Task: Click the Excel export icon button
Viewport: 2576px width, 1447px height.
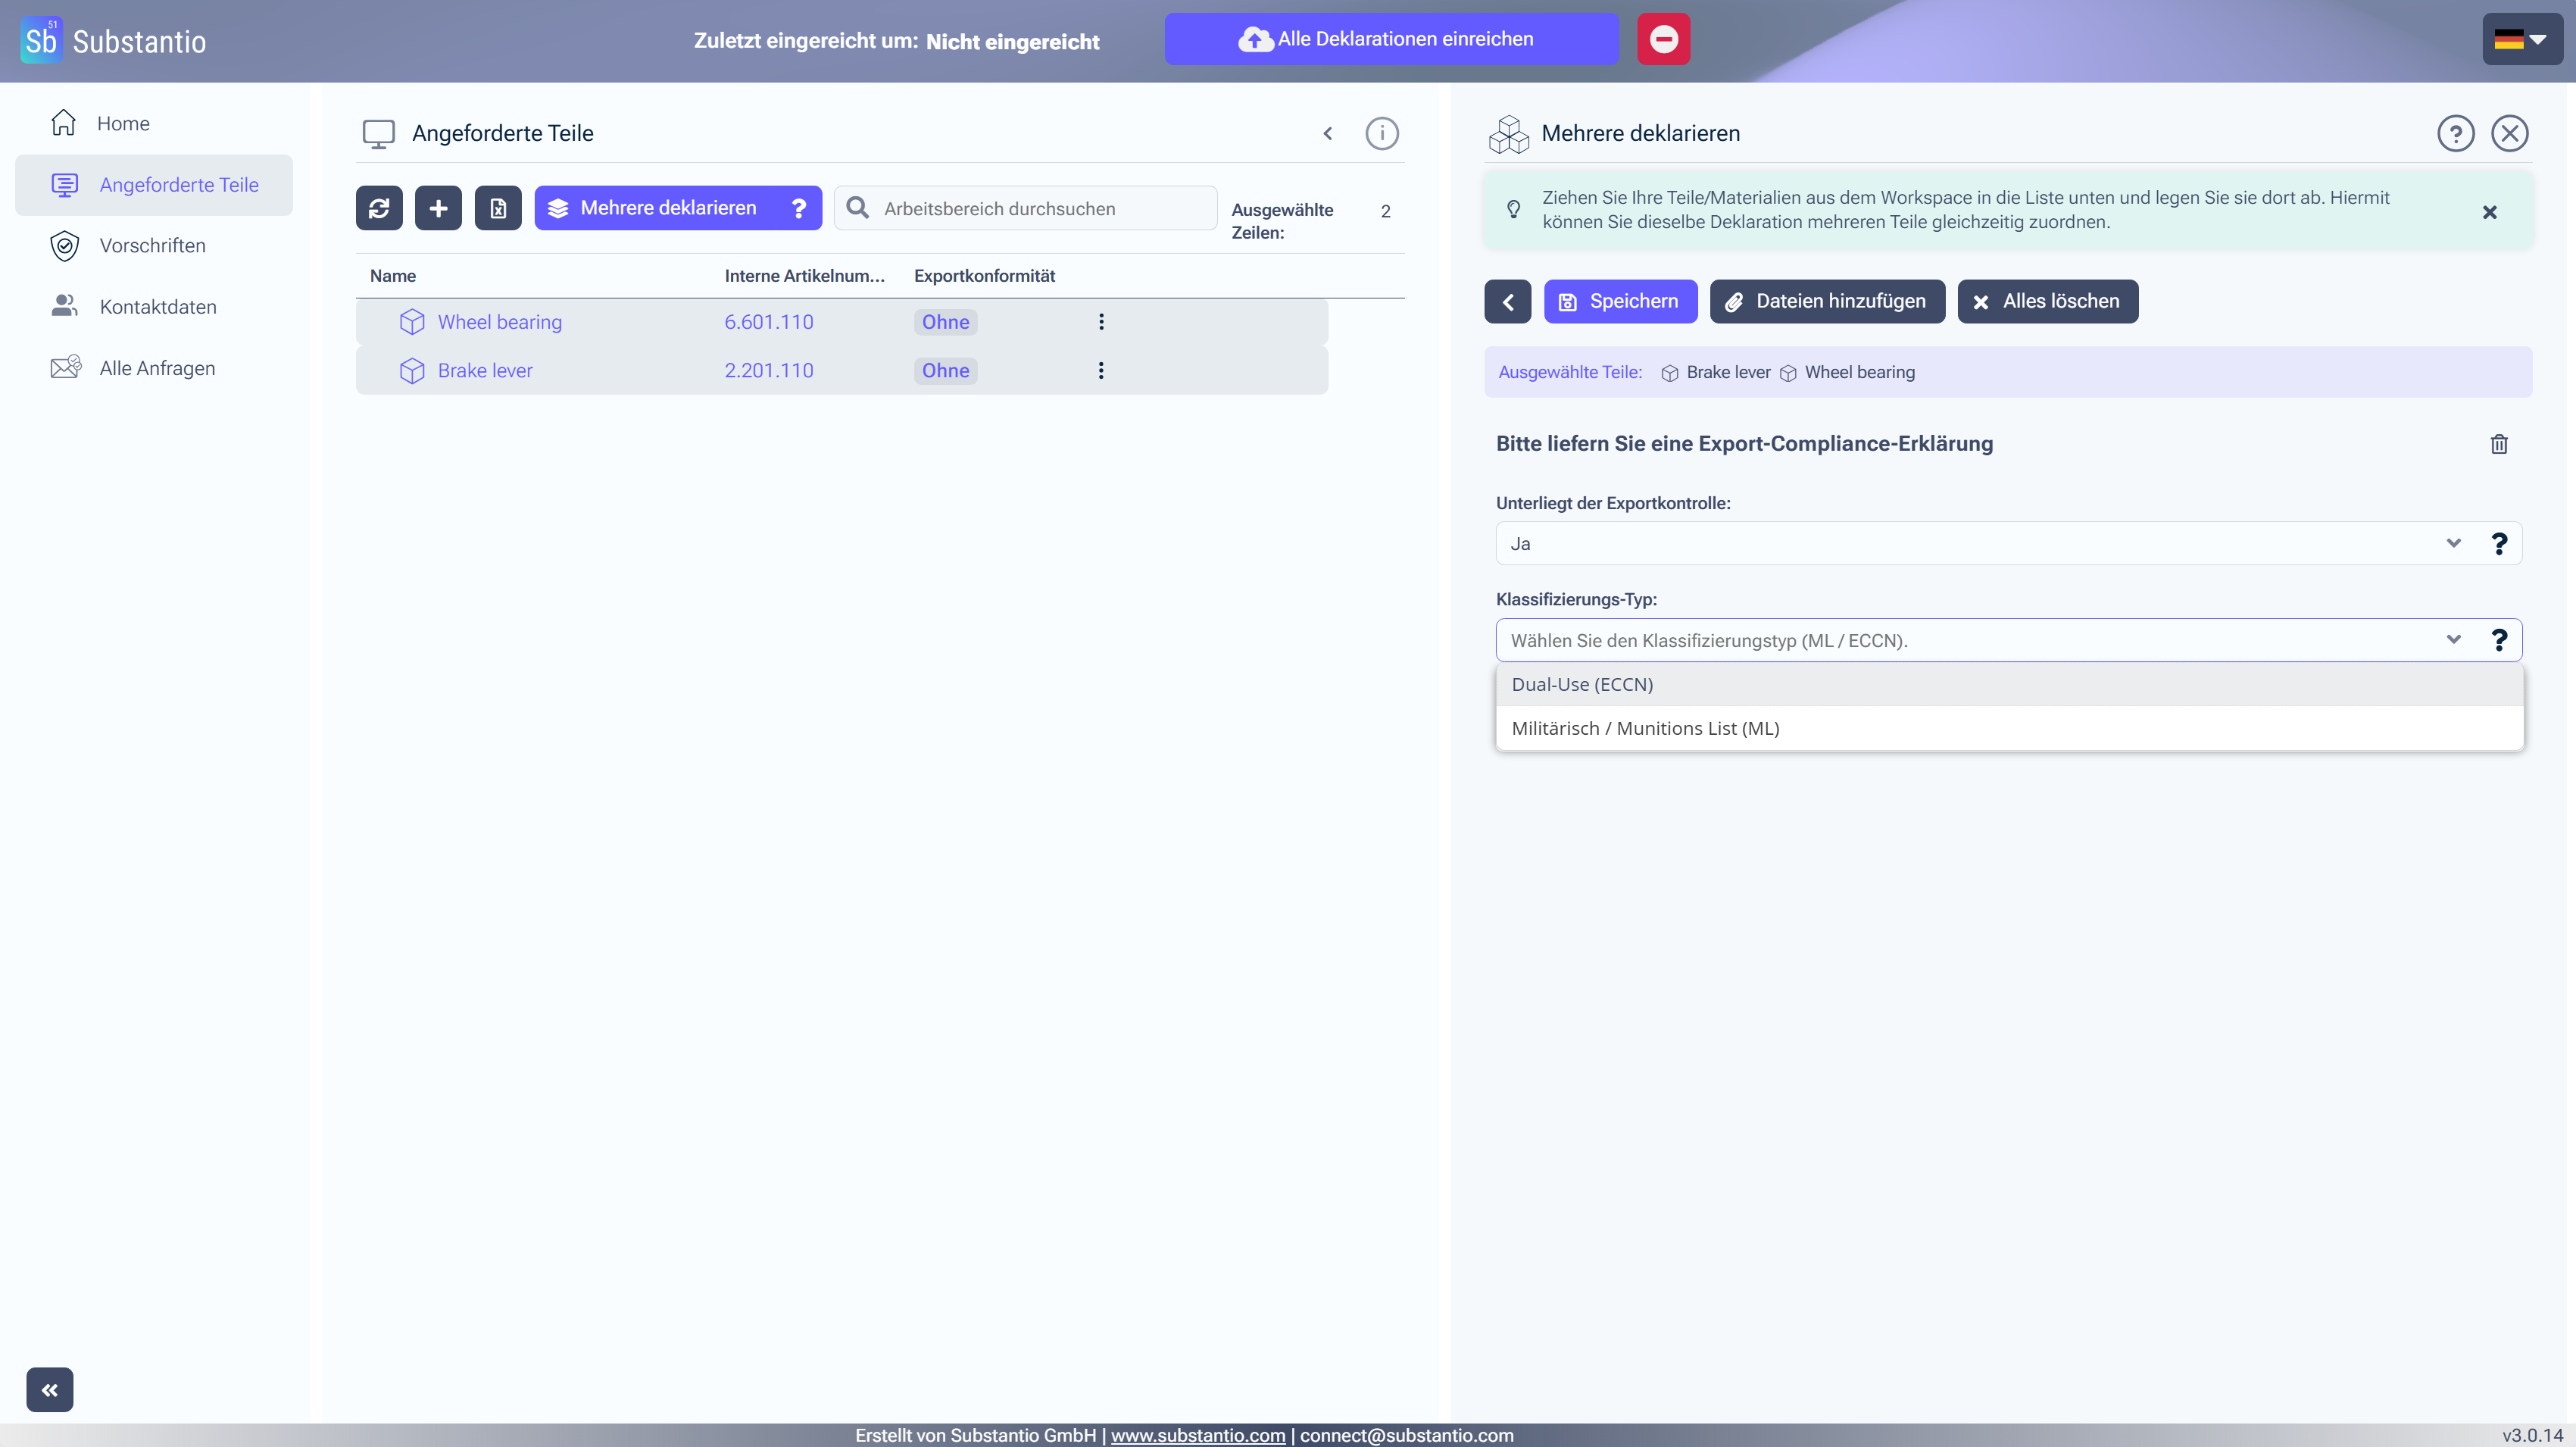Action: 498,208
